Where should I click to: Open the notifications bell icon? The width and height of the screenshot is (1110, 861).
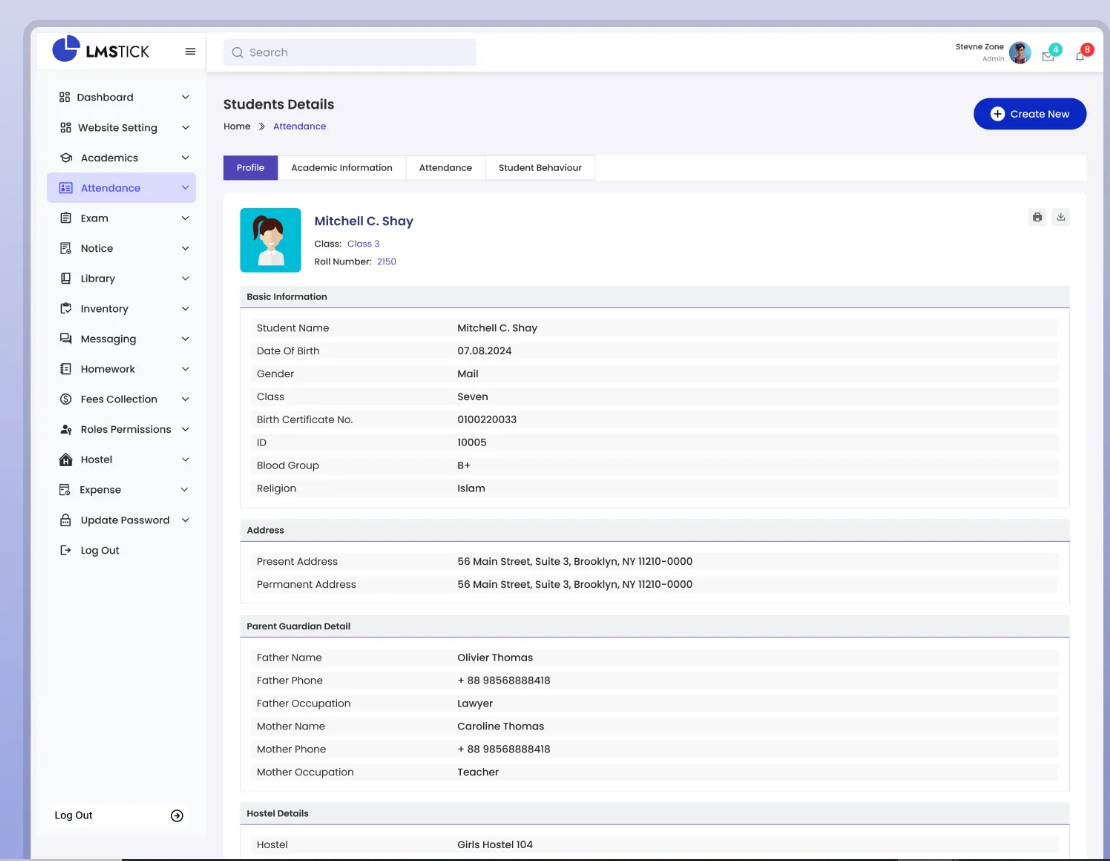tap(1080, 56)
